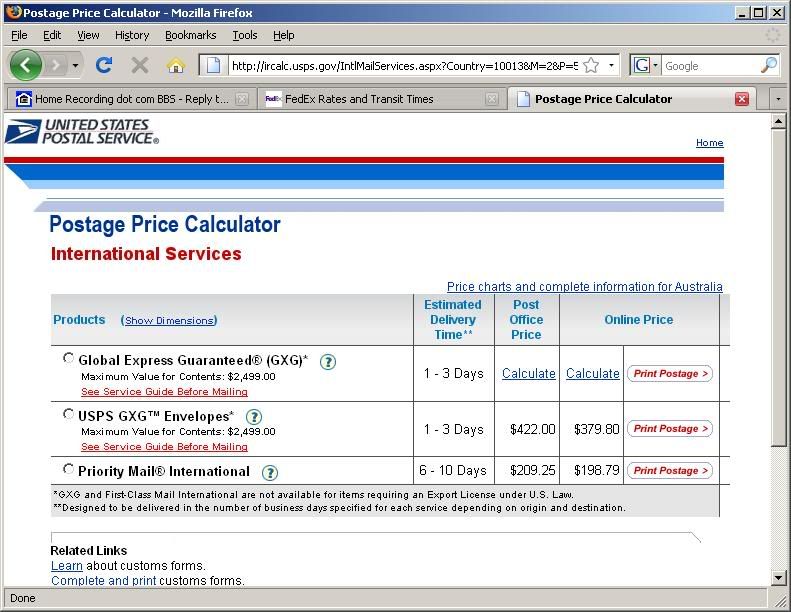Open the back/forward history dropdown arrow
This screenshot has height=612, width=791.
[75, 65]
